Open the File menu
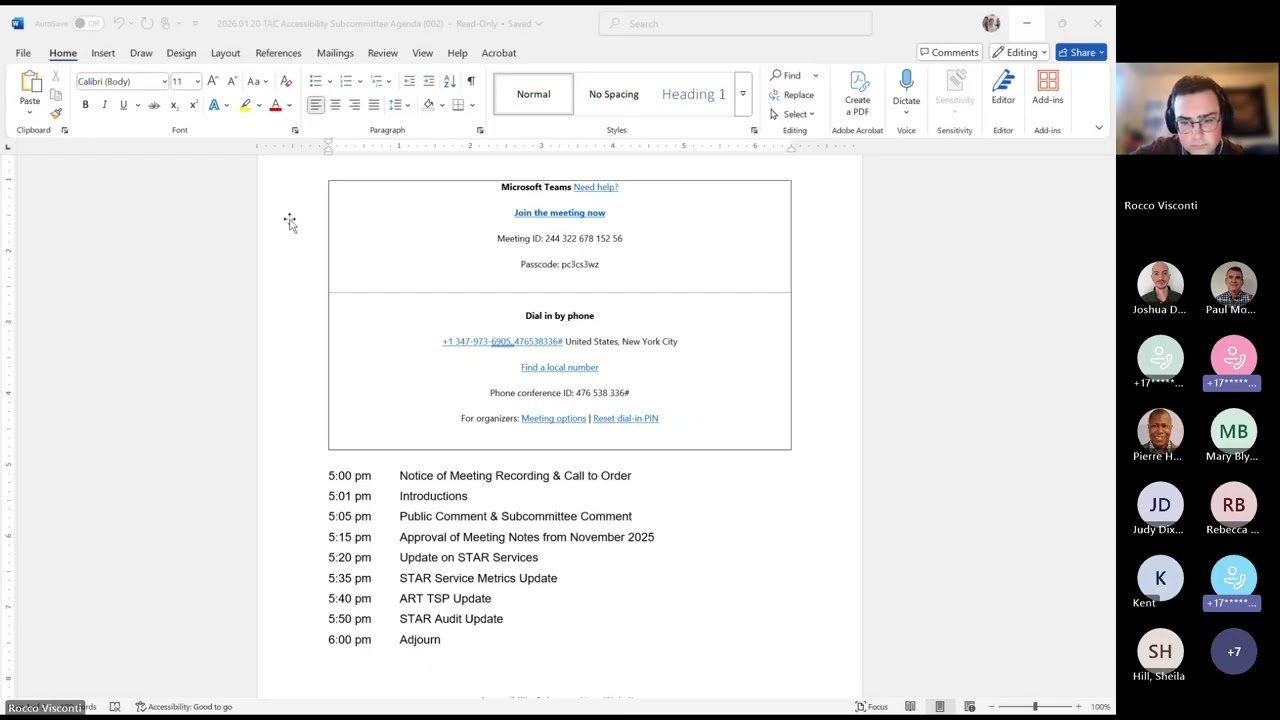1280x720 pixels. 23,53
